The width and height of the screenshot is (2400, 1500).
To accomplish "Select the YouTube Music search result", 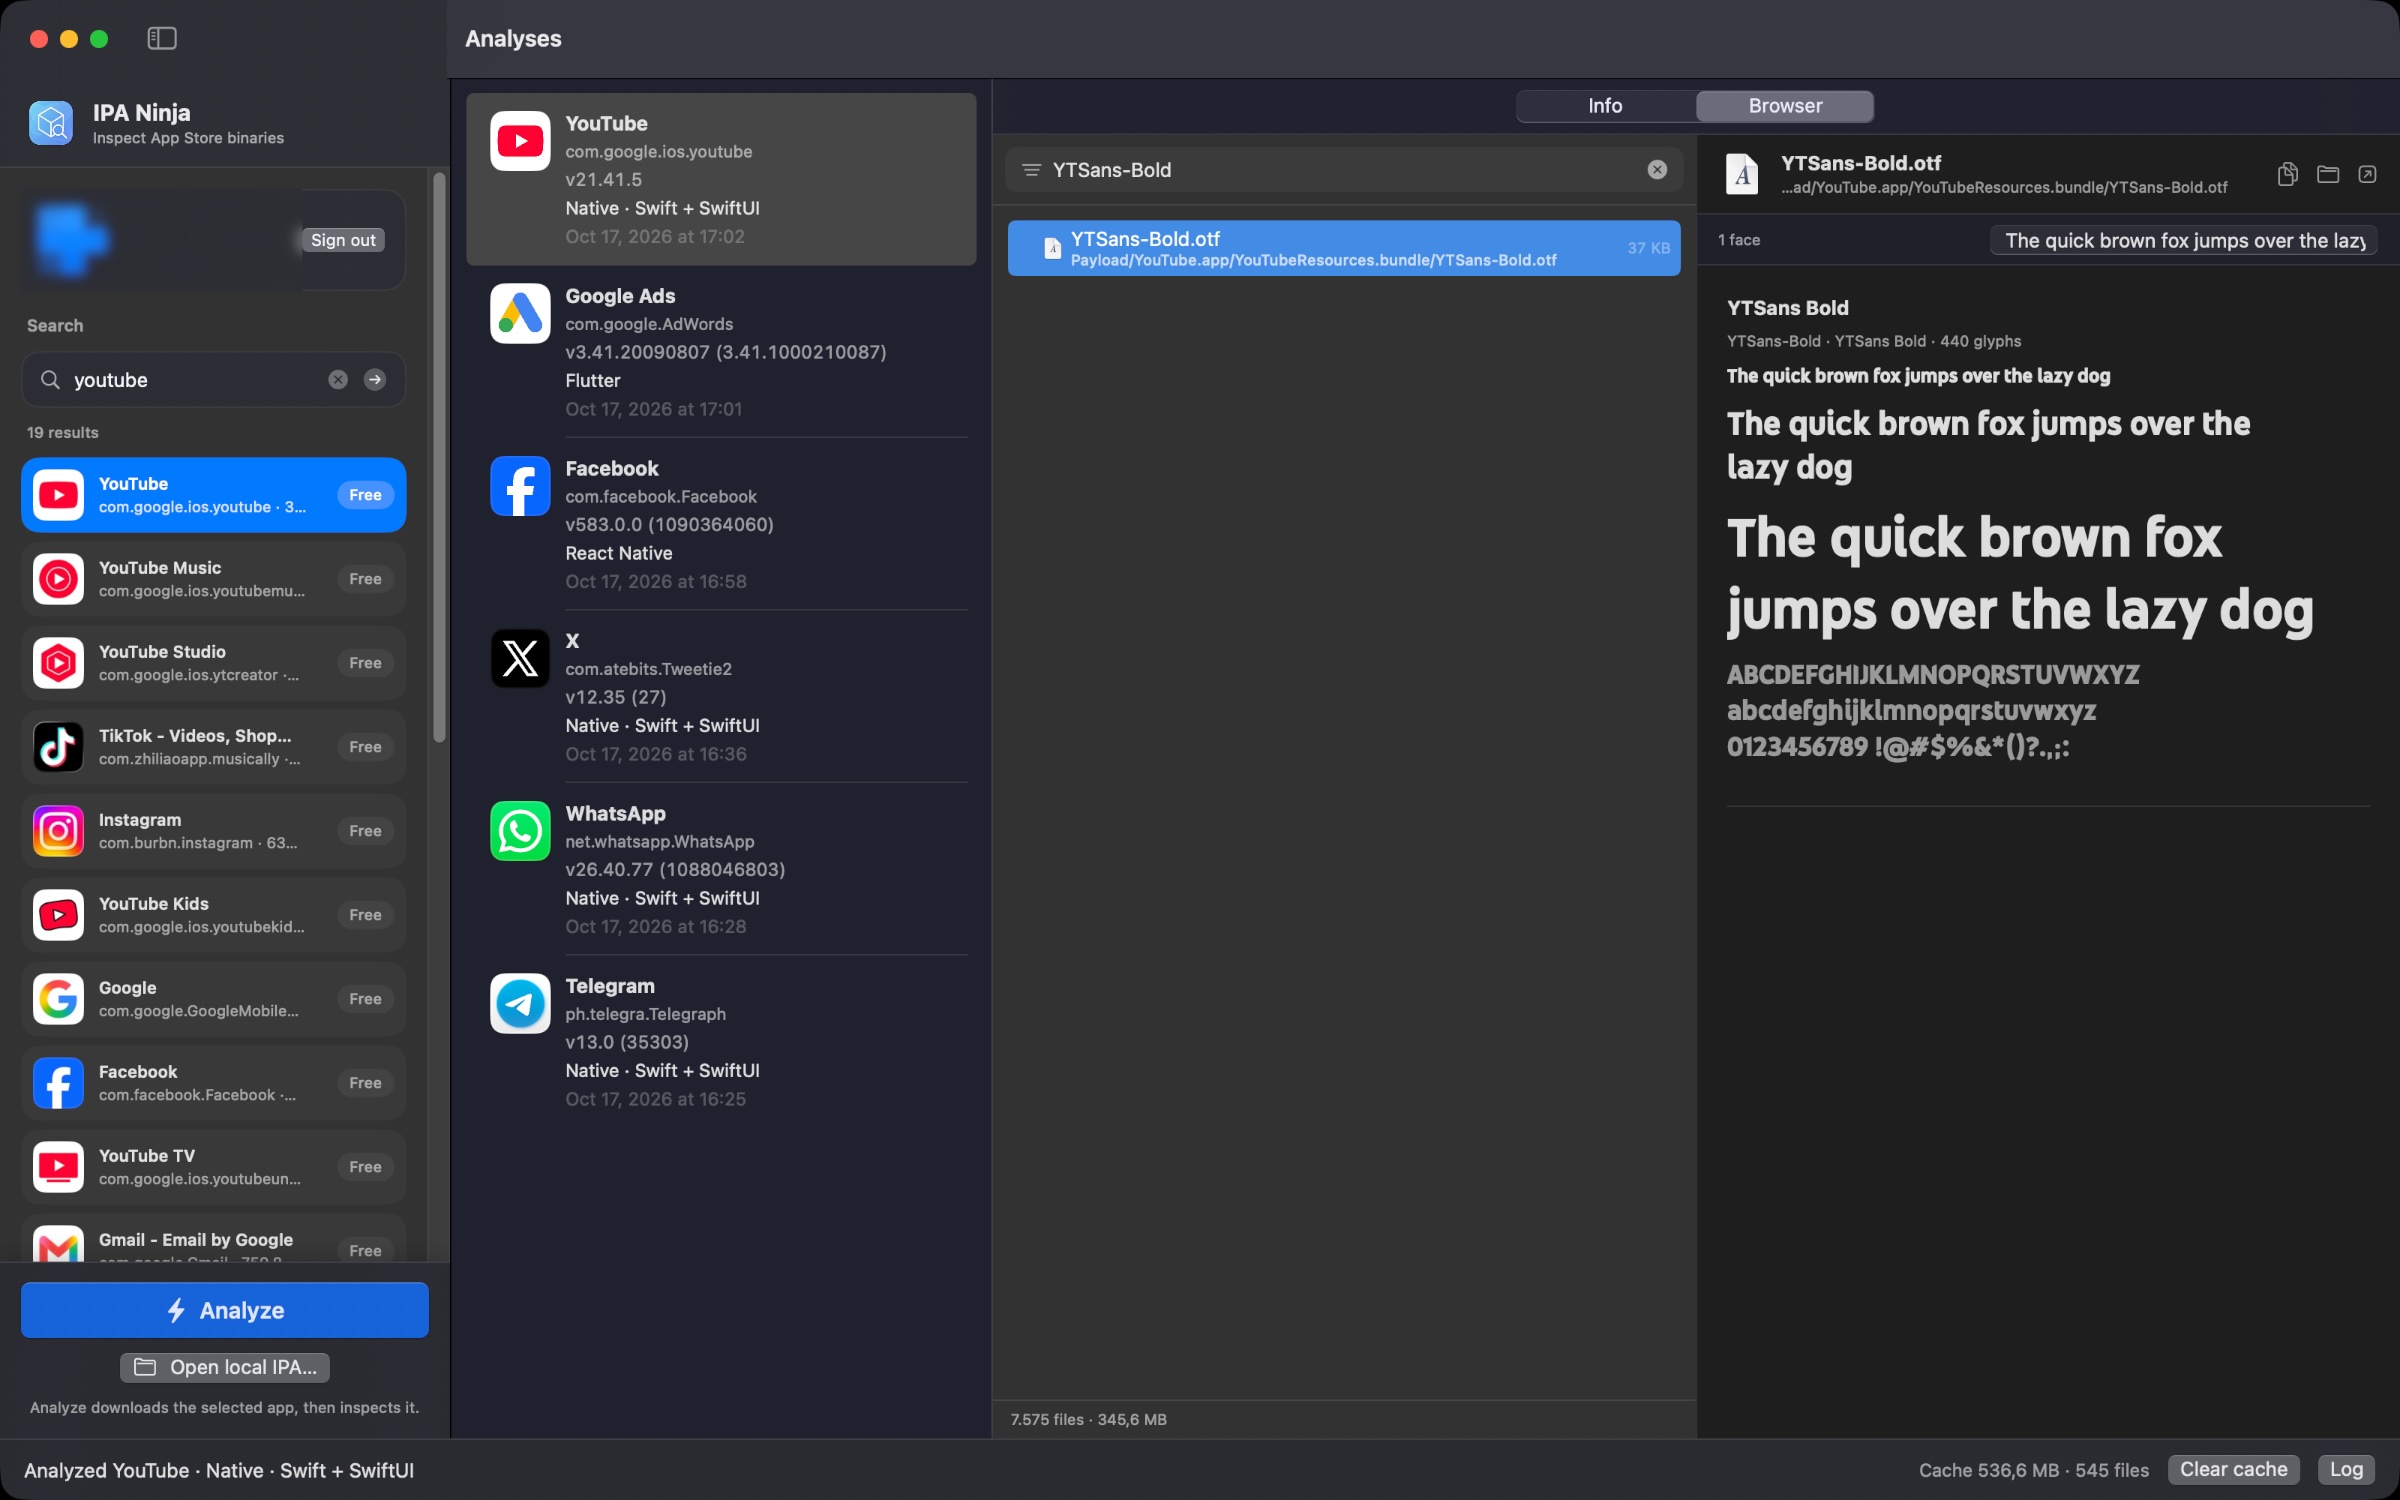I will point(213,579).
